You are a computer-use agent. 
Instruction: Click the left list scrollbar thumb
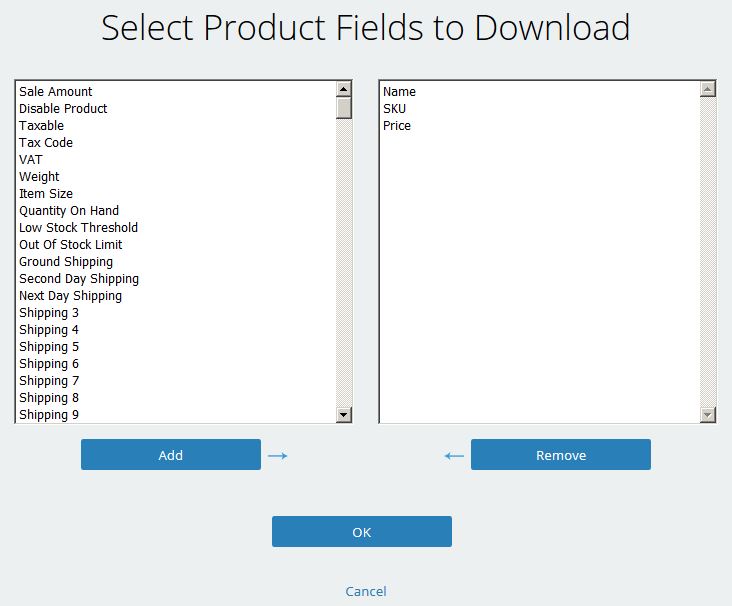click(344, 108)
